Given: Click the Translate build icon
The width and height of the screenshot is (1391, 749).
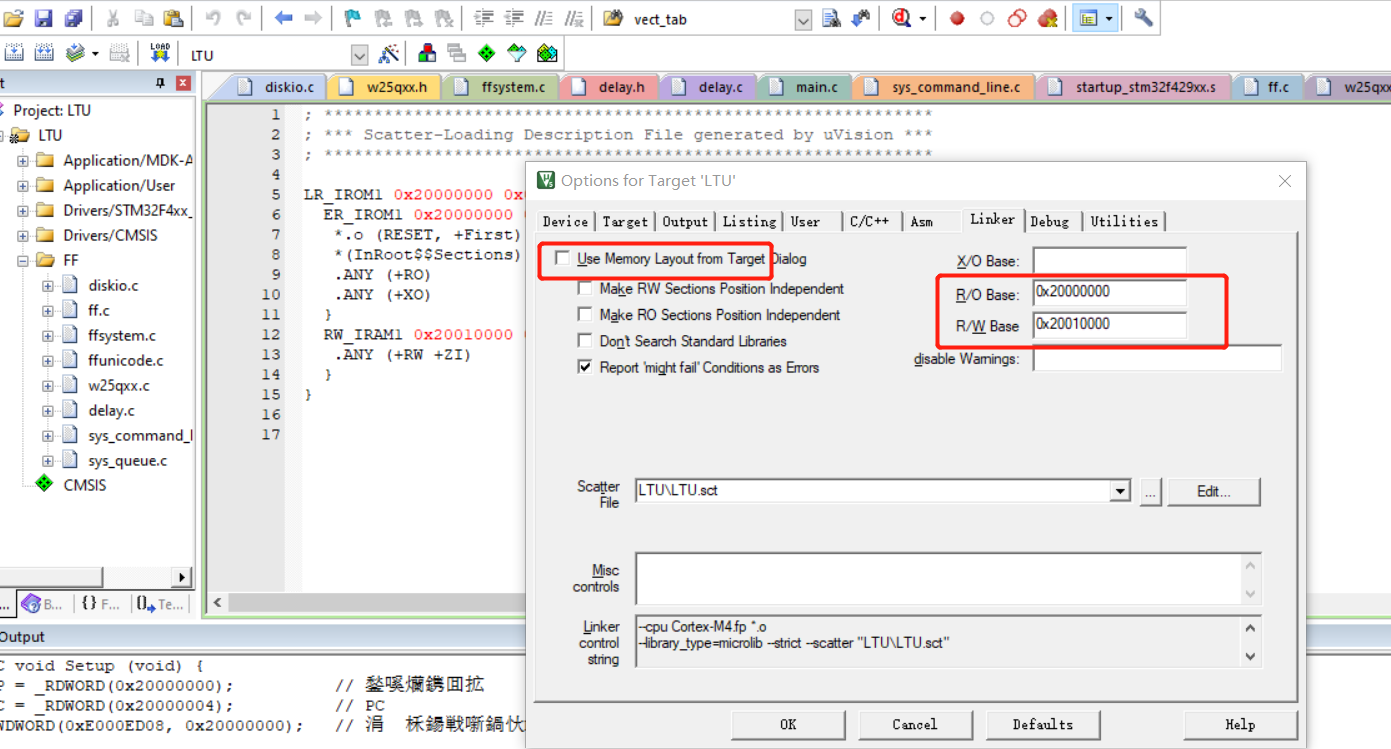Looking at the screenshot, I should [x=14, y=53].
